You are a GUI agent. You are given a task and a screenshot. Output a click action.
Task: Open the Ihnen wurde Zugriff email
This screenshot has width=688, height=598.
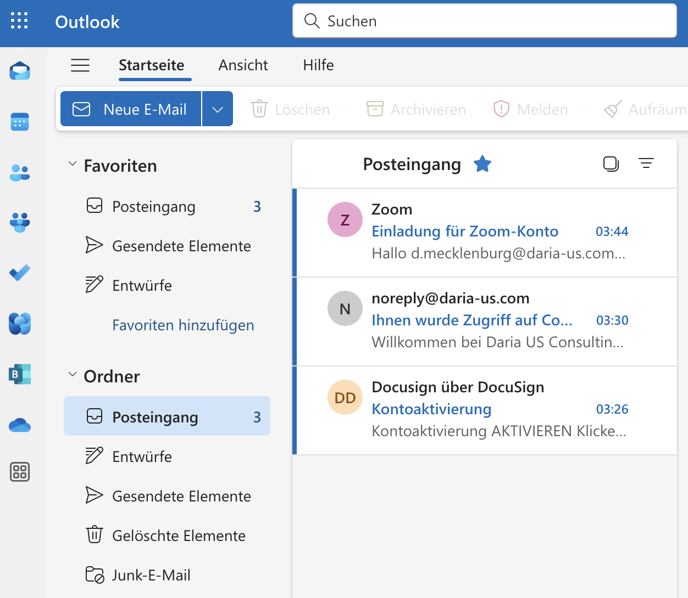click(x=484, y=322)
